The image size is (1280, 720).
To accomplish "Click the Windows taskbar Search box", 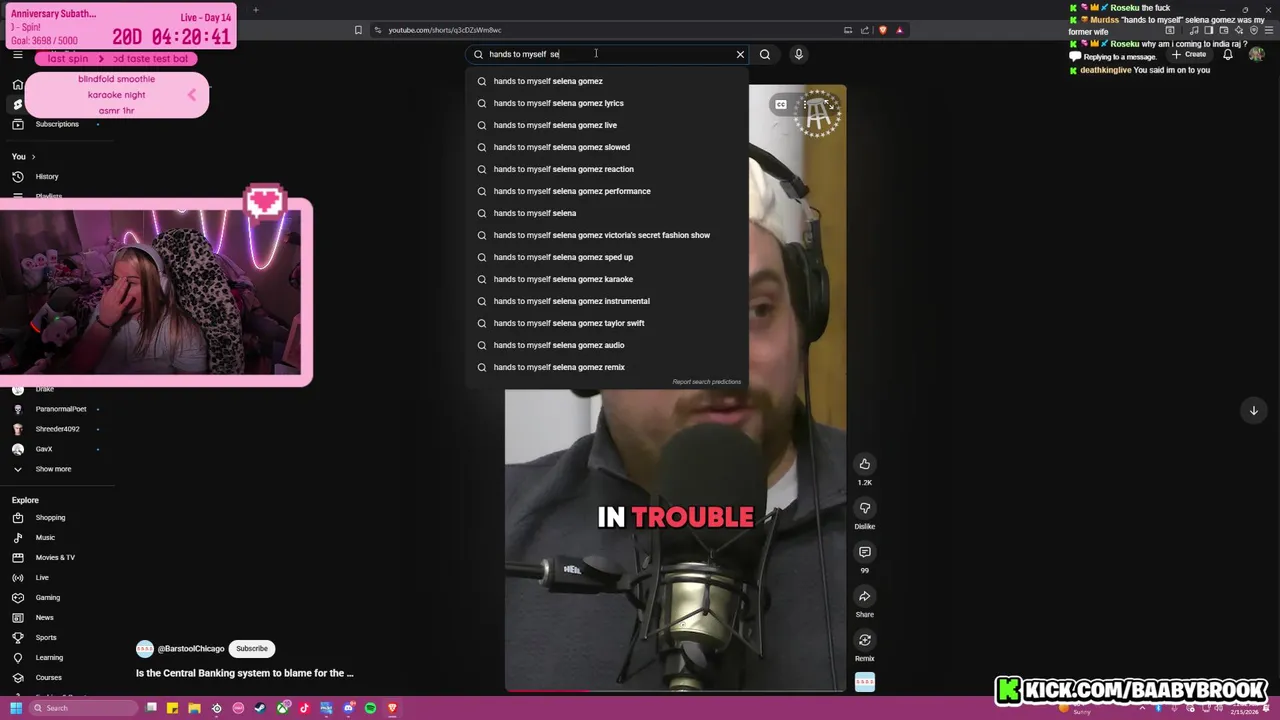I will [84, 708].
